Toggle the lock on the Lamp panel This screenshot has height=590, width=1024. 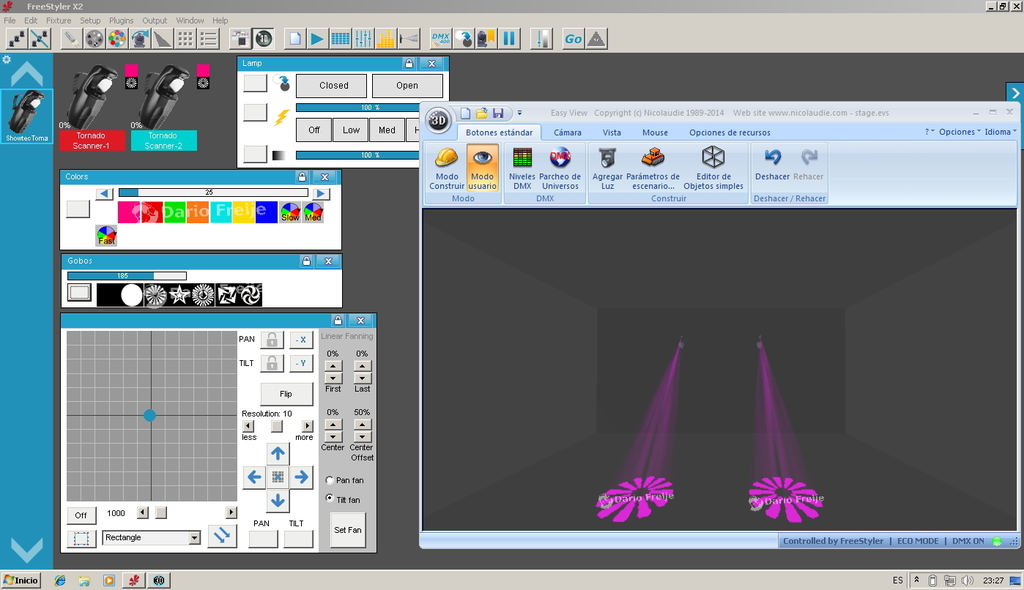tap(409, 63)
